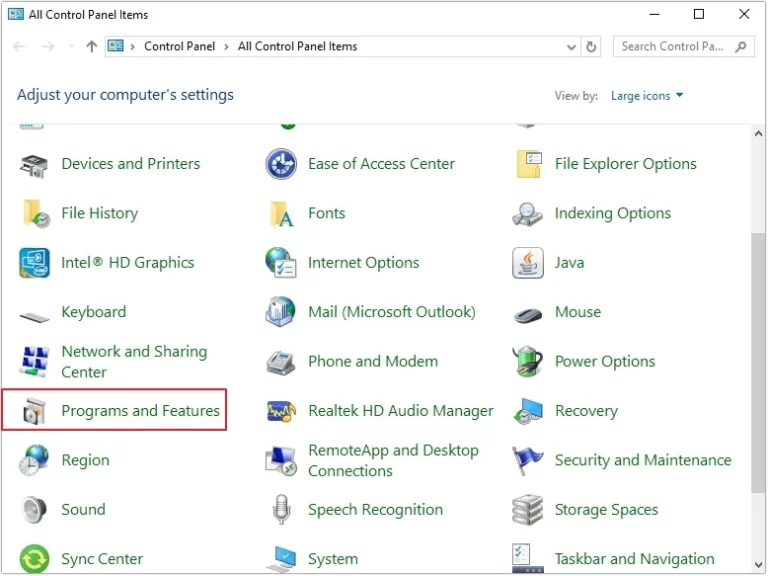
Task: Click the Keyboard icon
Action: [34, 317]
